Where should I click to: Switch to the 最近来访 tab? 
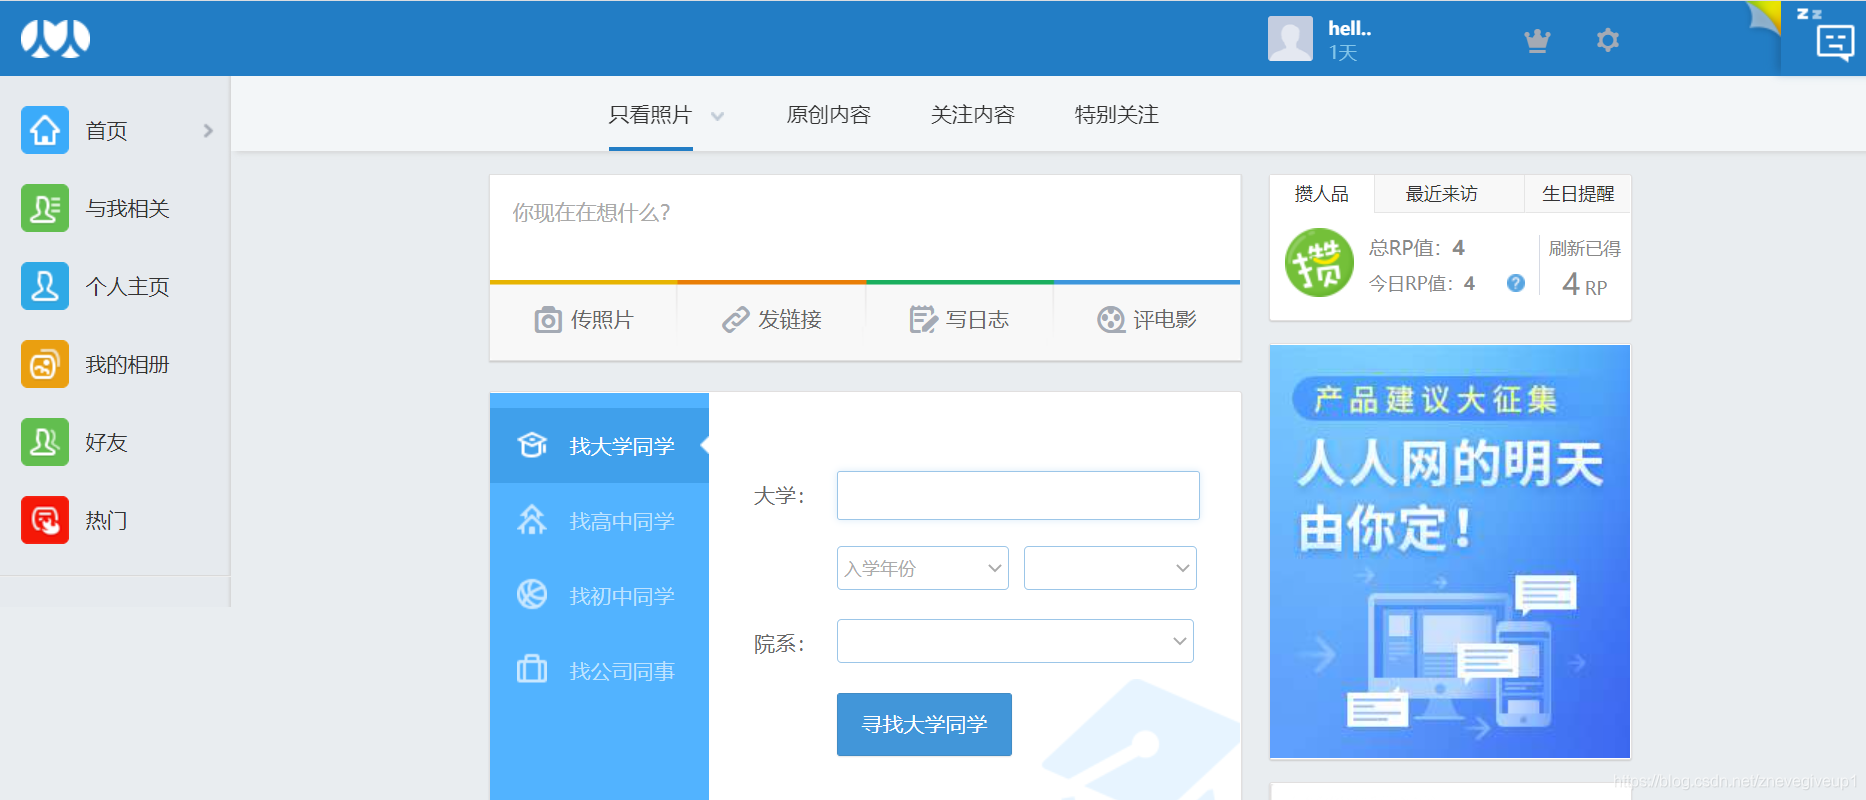pos(1441,194)
